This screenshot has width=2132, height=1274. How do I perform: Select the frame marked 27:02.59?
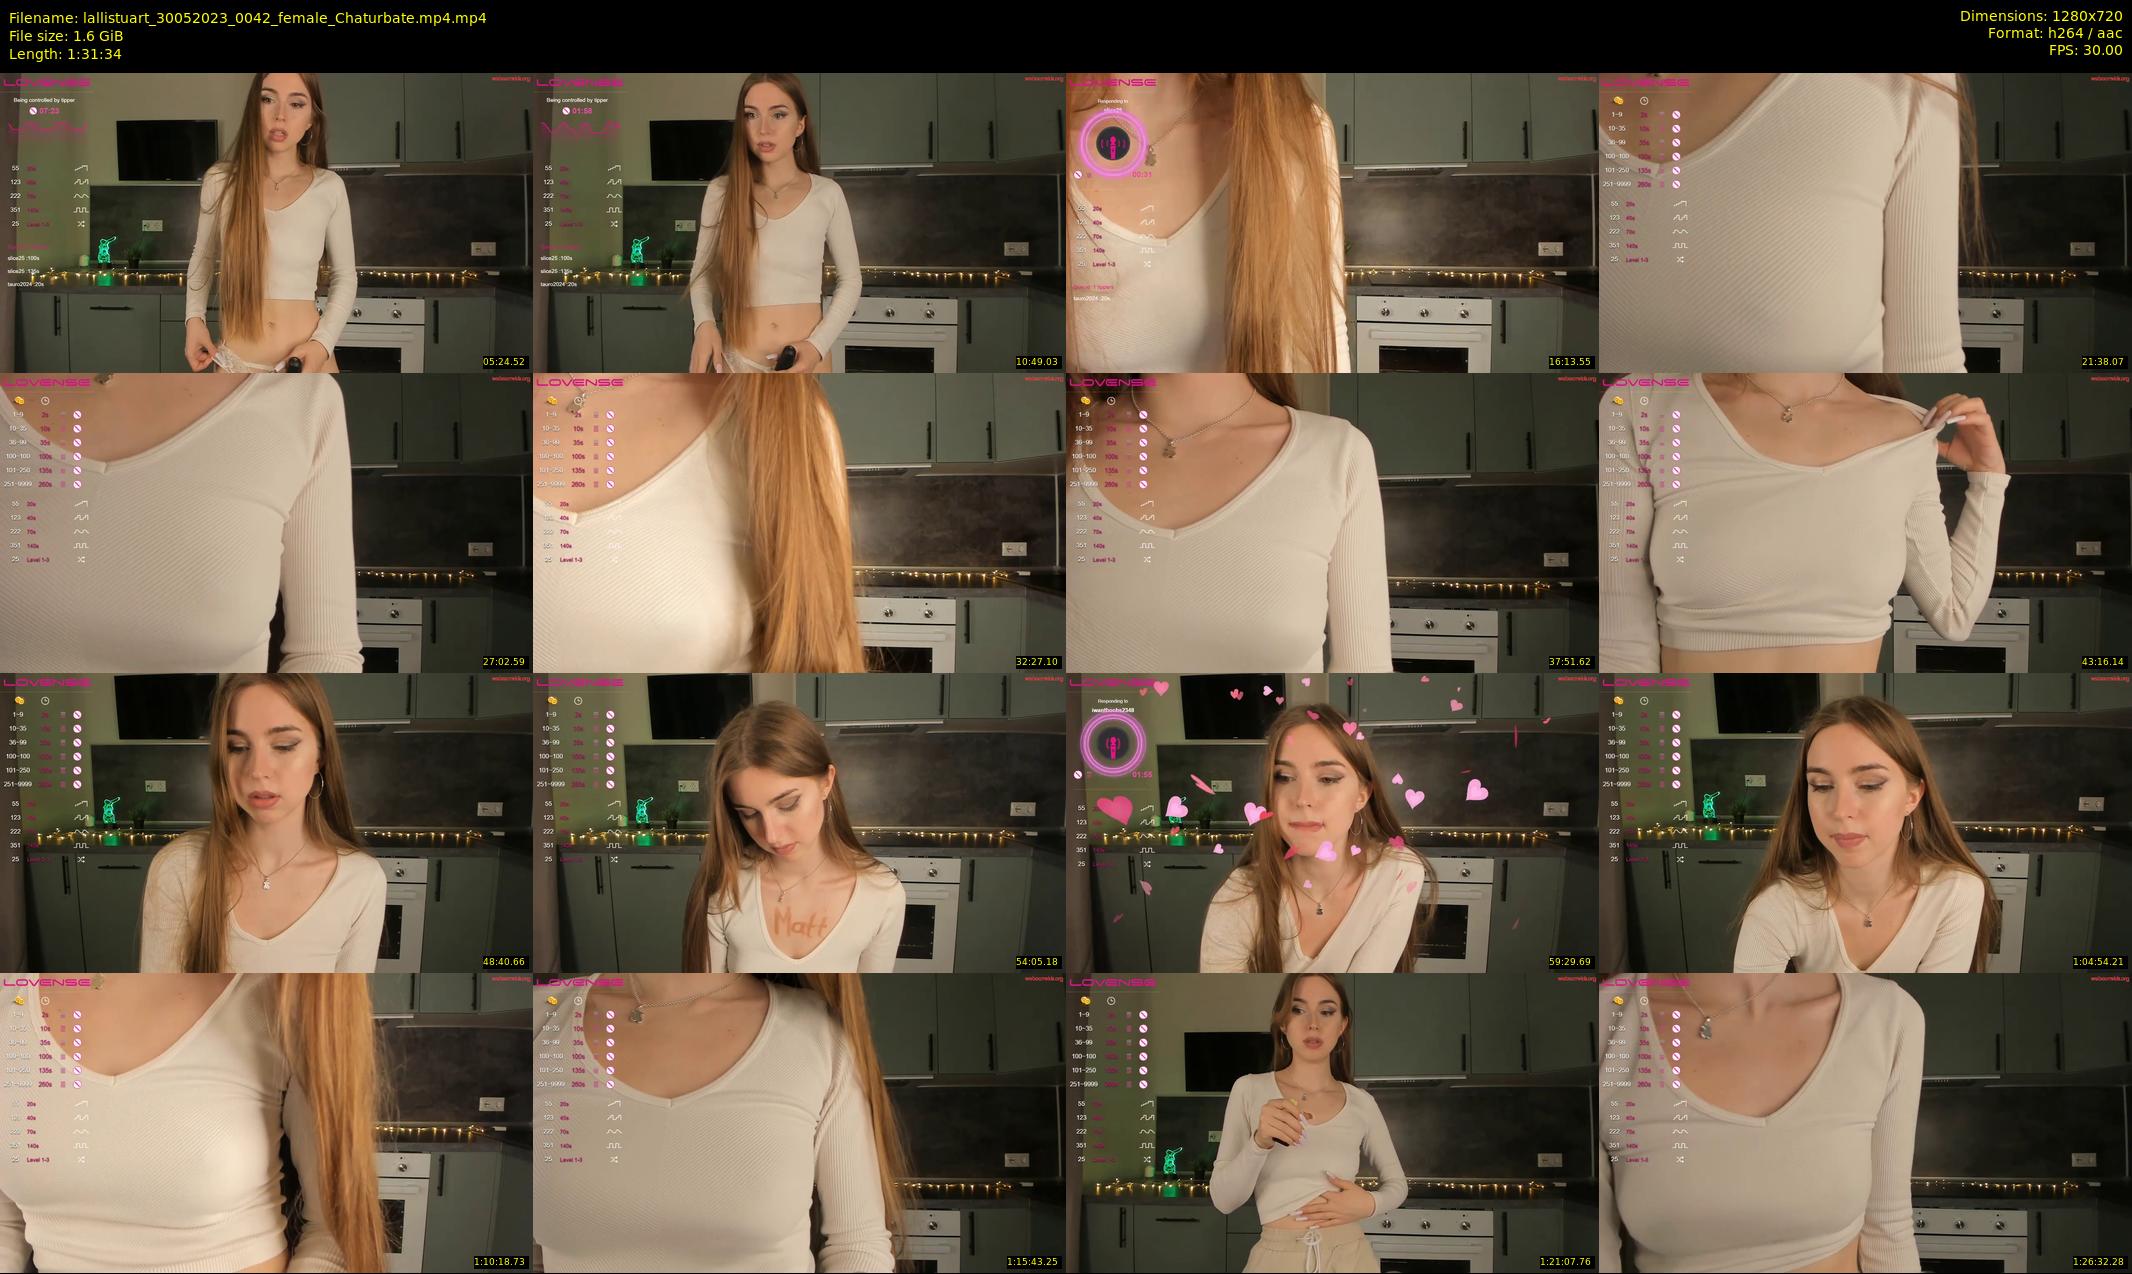[266, 522]
